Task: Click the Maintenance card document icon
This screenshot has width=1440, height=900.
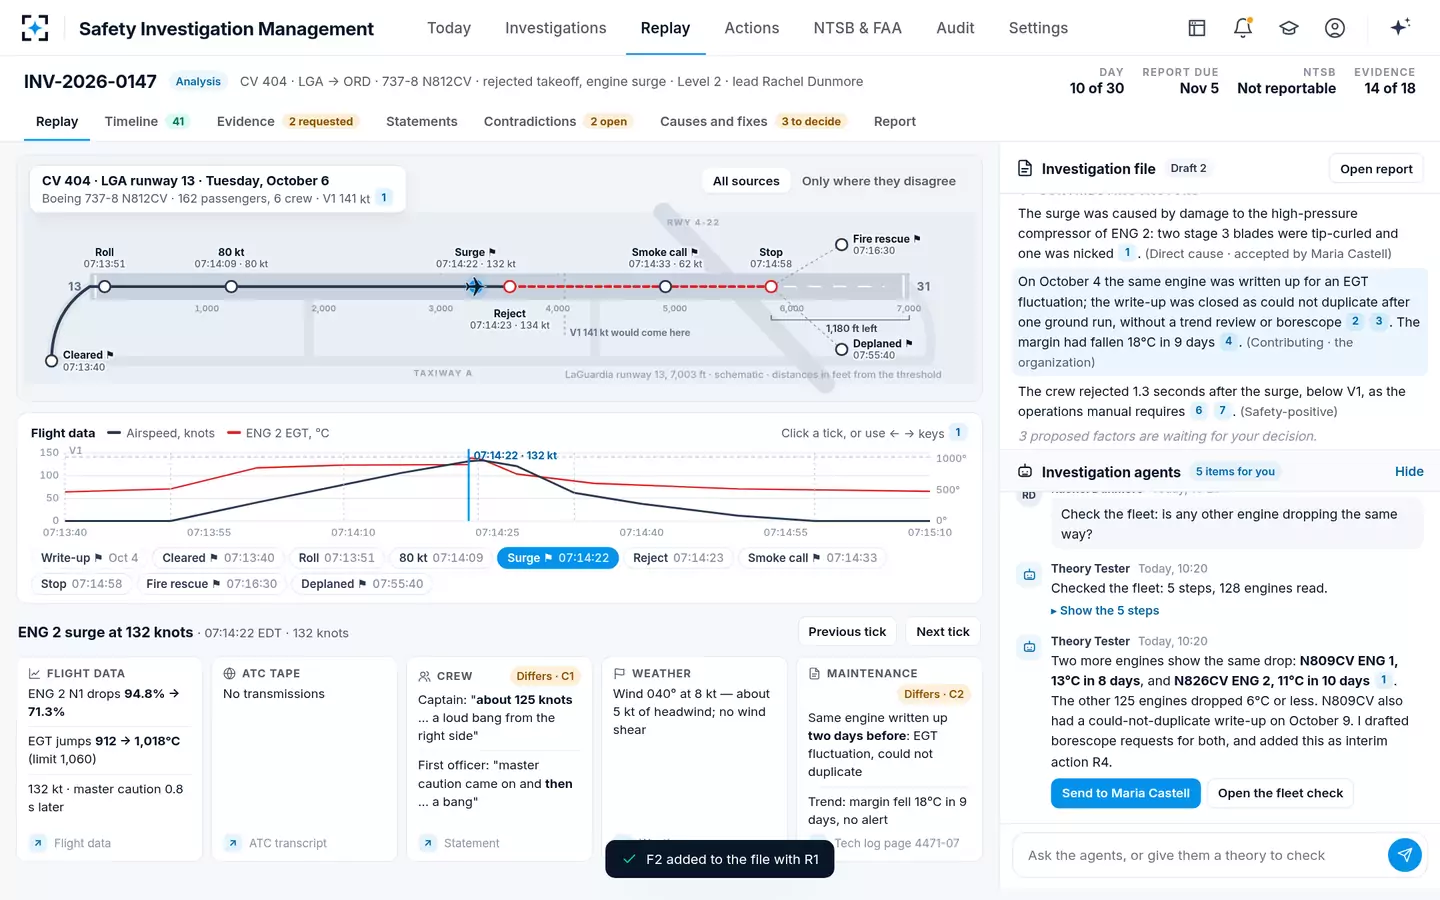Action: tap(814, 674)
